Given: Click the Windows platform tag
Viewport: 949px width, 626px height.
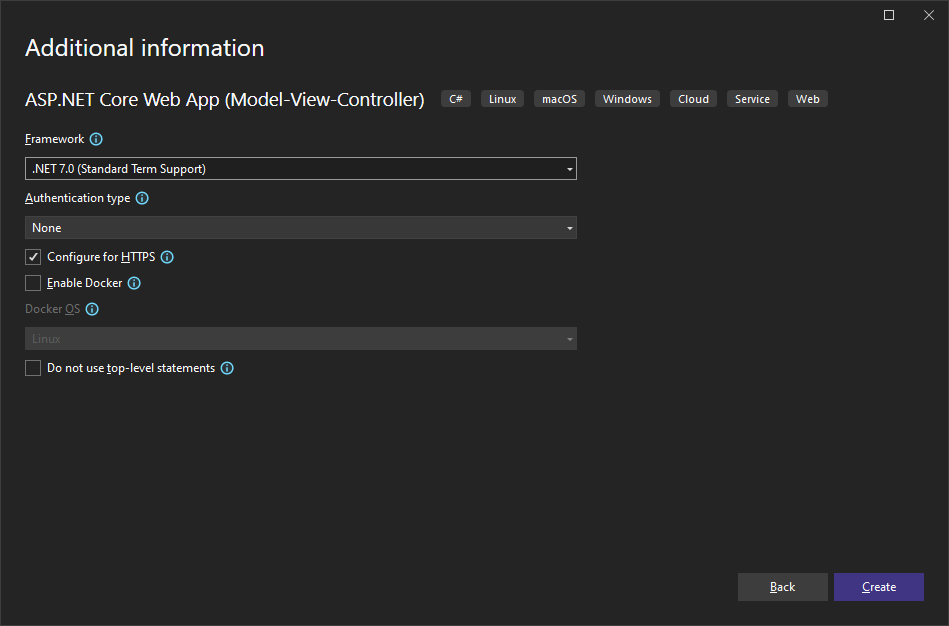Looking at the screenshot, I should [627, 99].
